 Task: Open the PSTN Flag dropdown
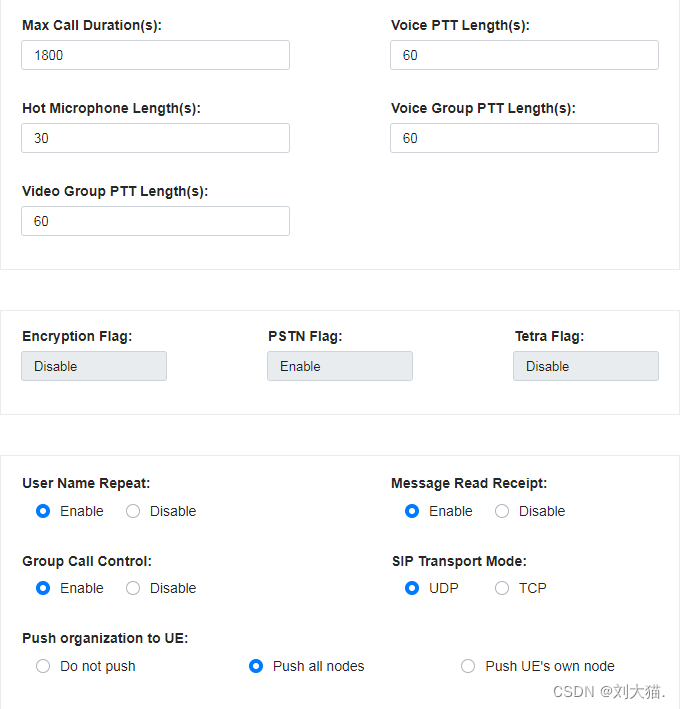click(x=339, y=366)
